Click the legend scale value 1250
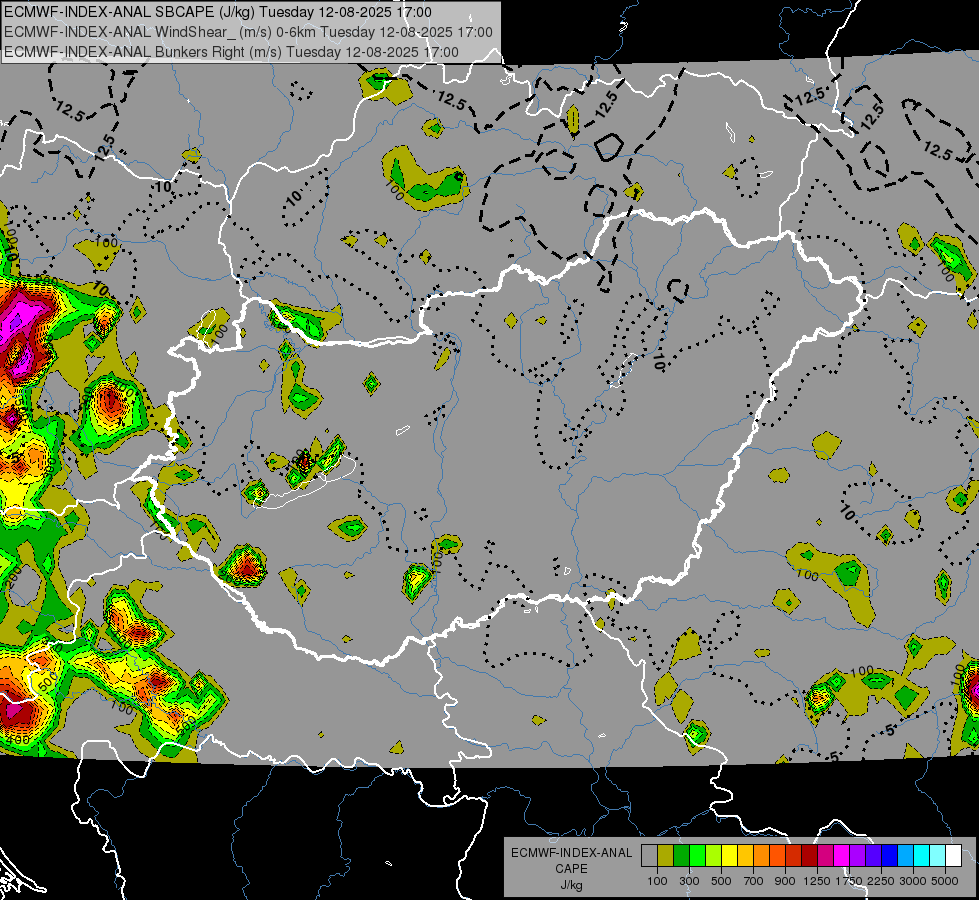Viewport: 979px width, 900px height. tap(817, 881)
